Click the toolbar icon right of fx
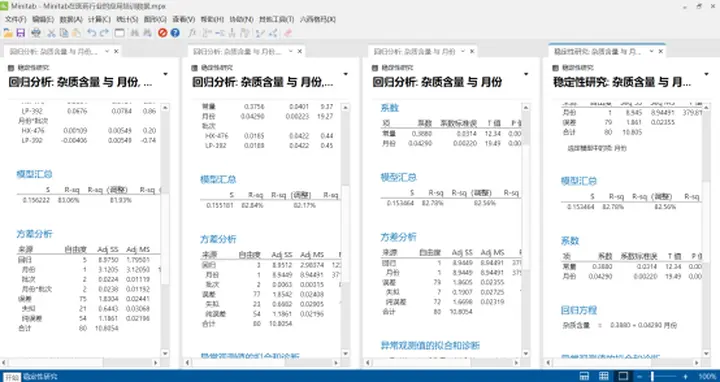Screen dimensions: 720x382 [x=207, y=33]
